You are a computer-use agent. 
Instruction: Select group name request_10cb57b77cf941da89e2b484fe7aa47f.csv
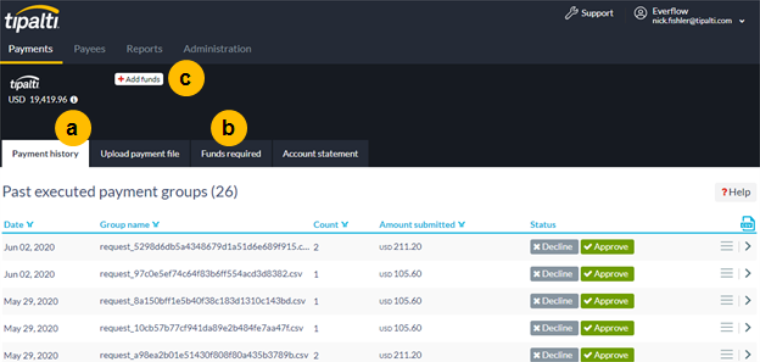point(201,328)
